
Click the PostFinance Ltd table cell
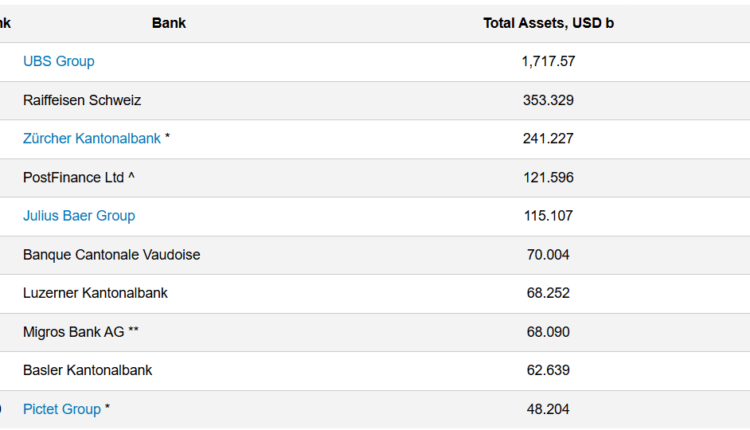click(x=74, y=177)
